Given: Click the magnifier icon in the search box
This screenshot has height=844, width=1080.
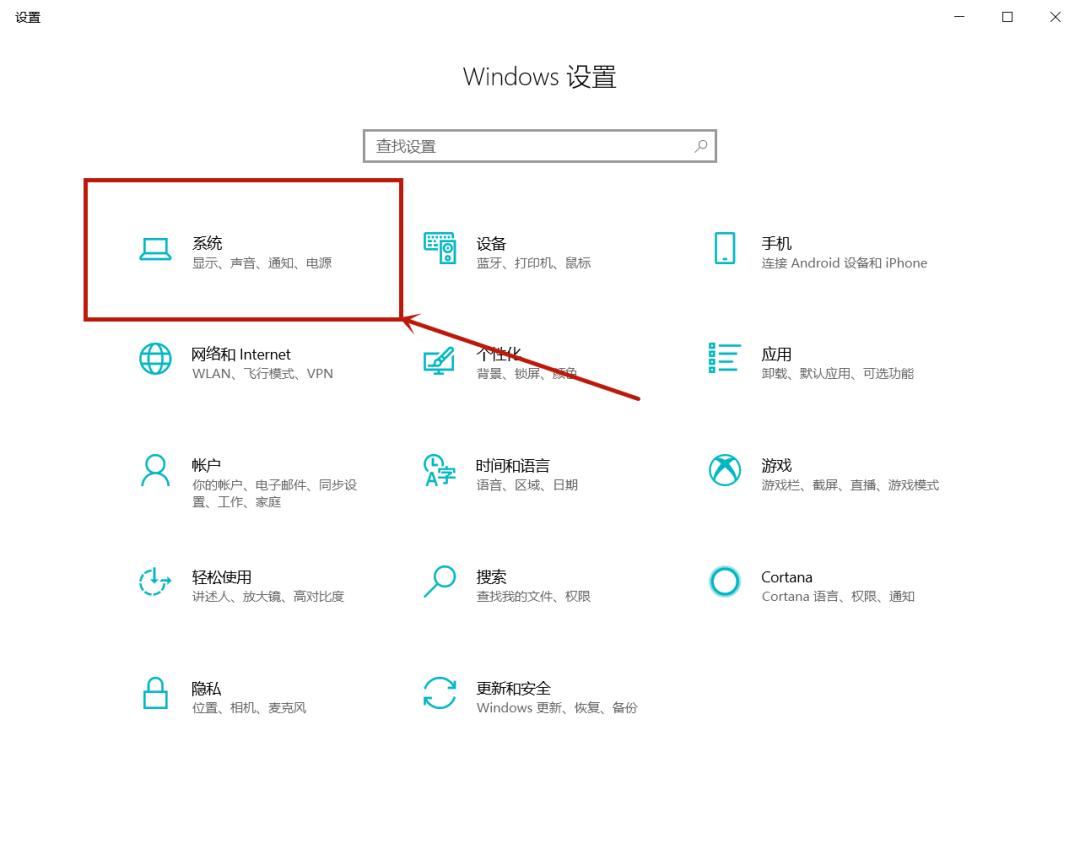Looking at the screenshot, I should (x=700, y=145).
